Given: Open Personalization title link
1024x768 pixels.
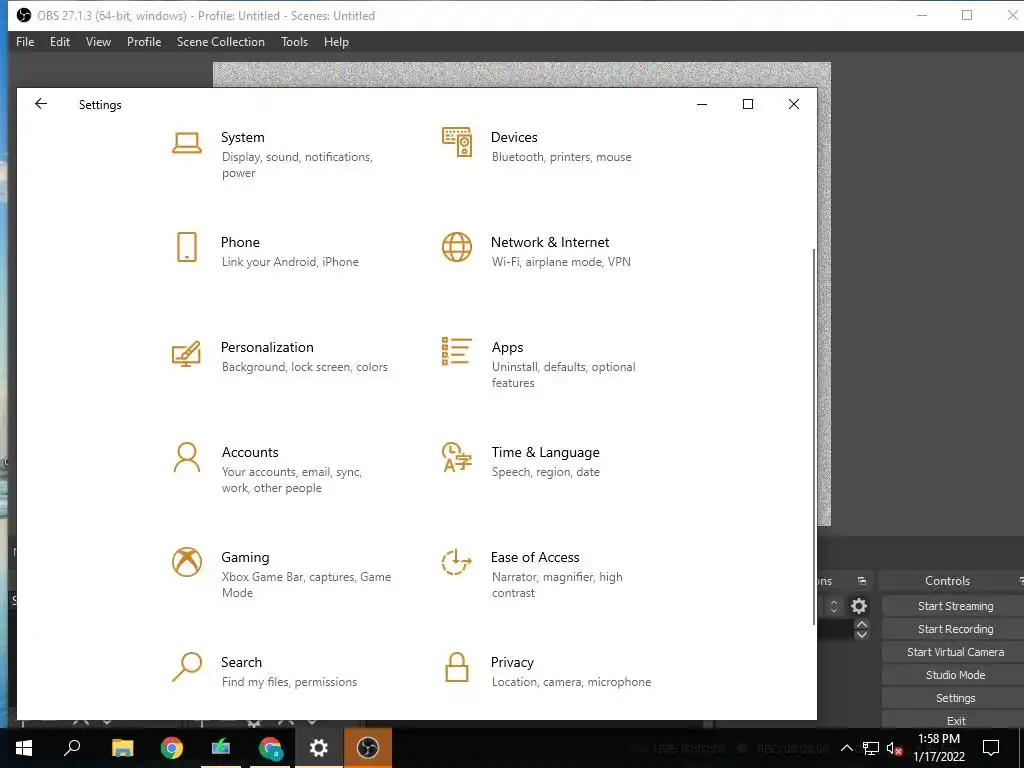Looking at the screenshot, I should pyautogui.click(x=267, y=347).
